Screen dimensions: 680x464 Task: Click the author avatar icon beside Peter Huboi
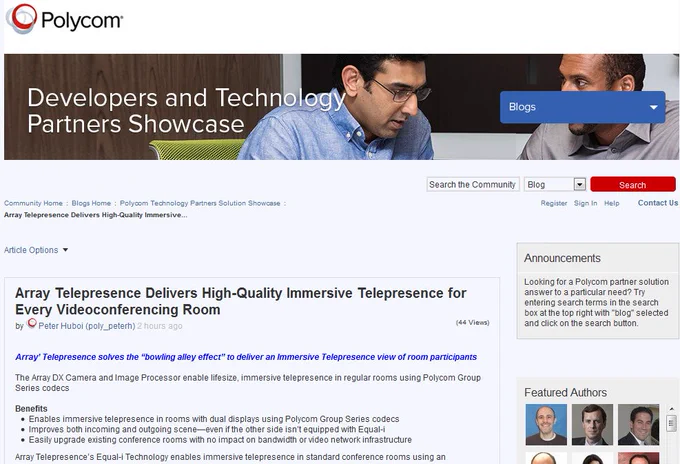[31, 323]
